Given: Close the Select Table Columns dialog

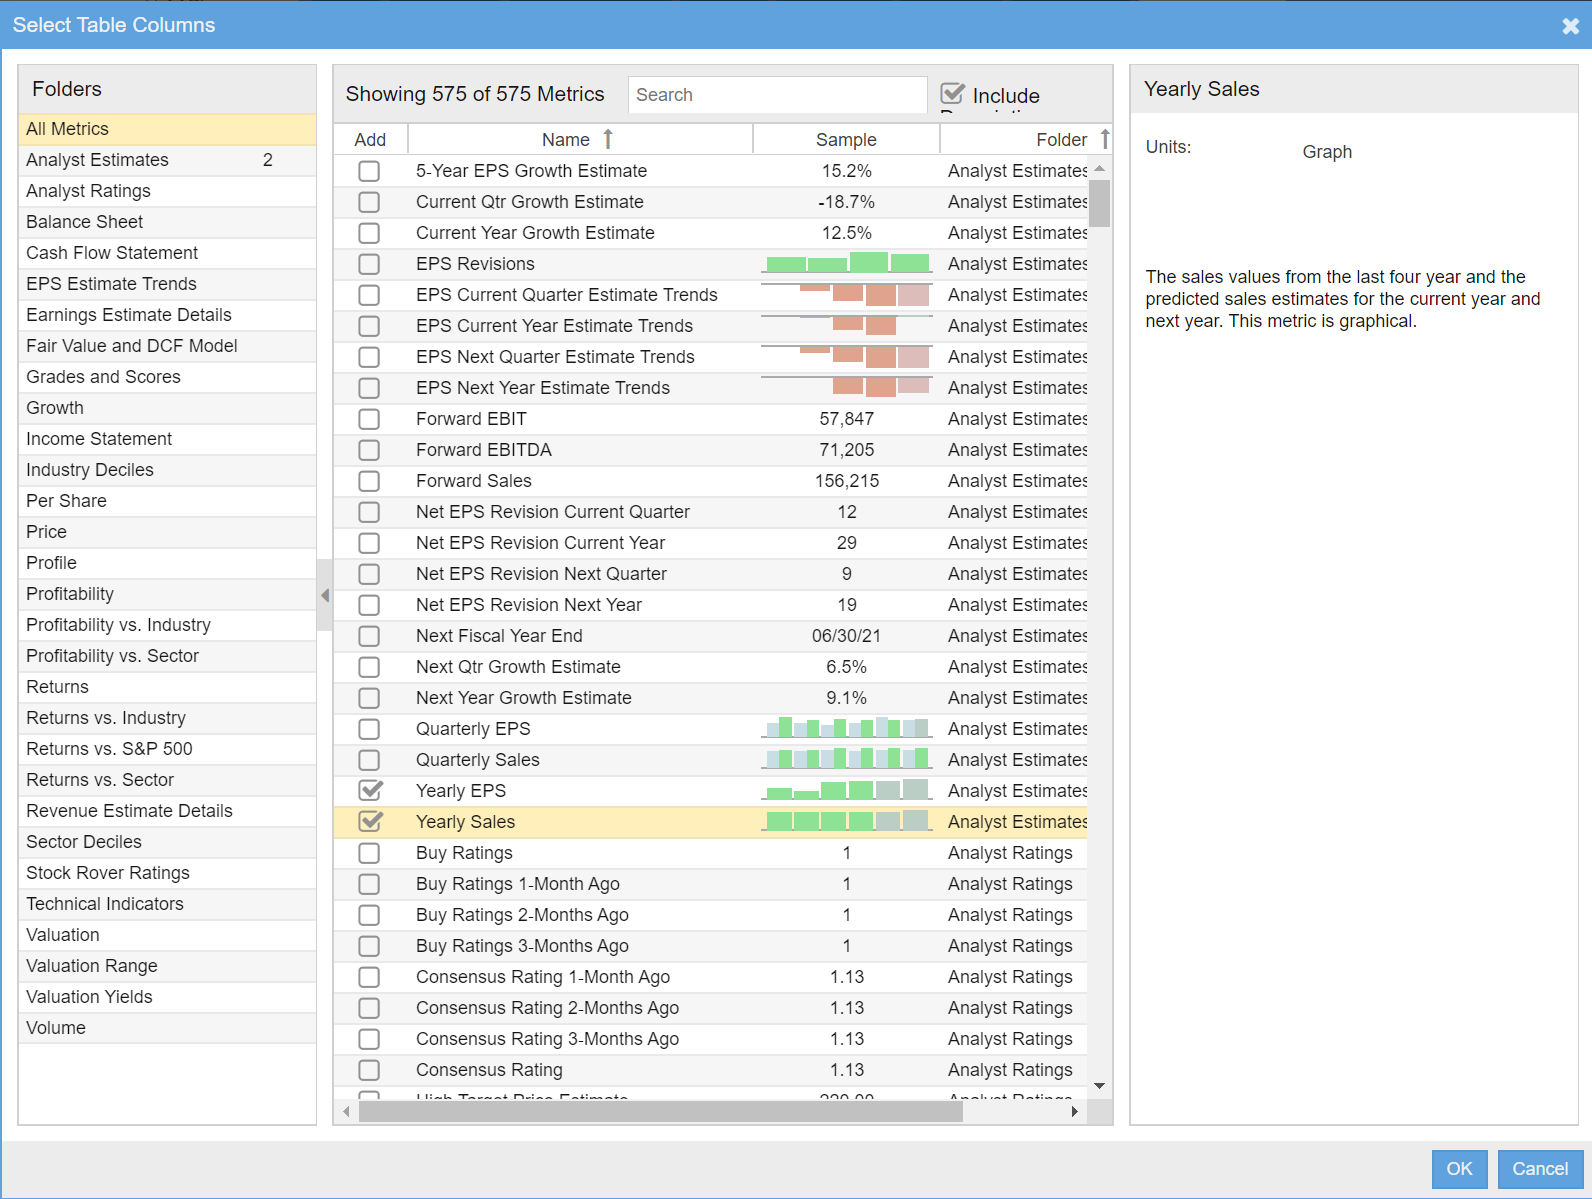Looking at the screenshot, I should point(1570,26).
